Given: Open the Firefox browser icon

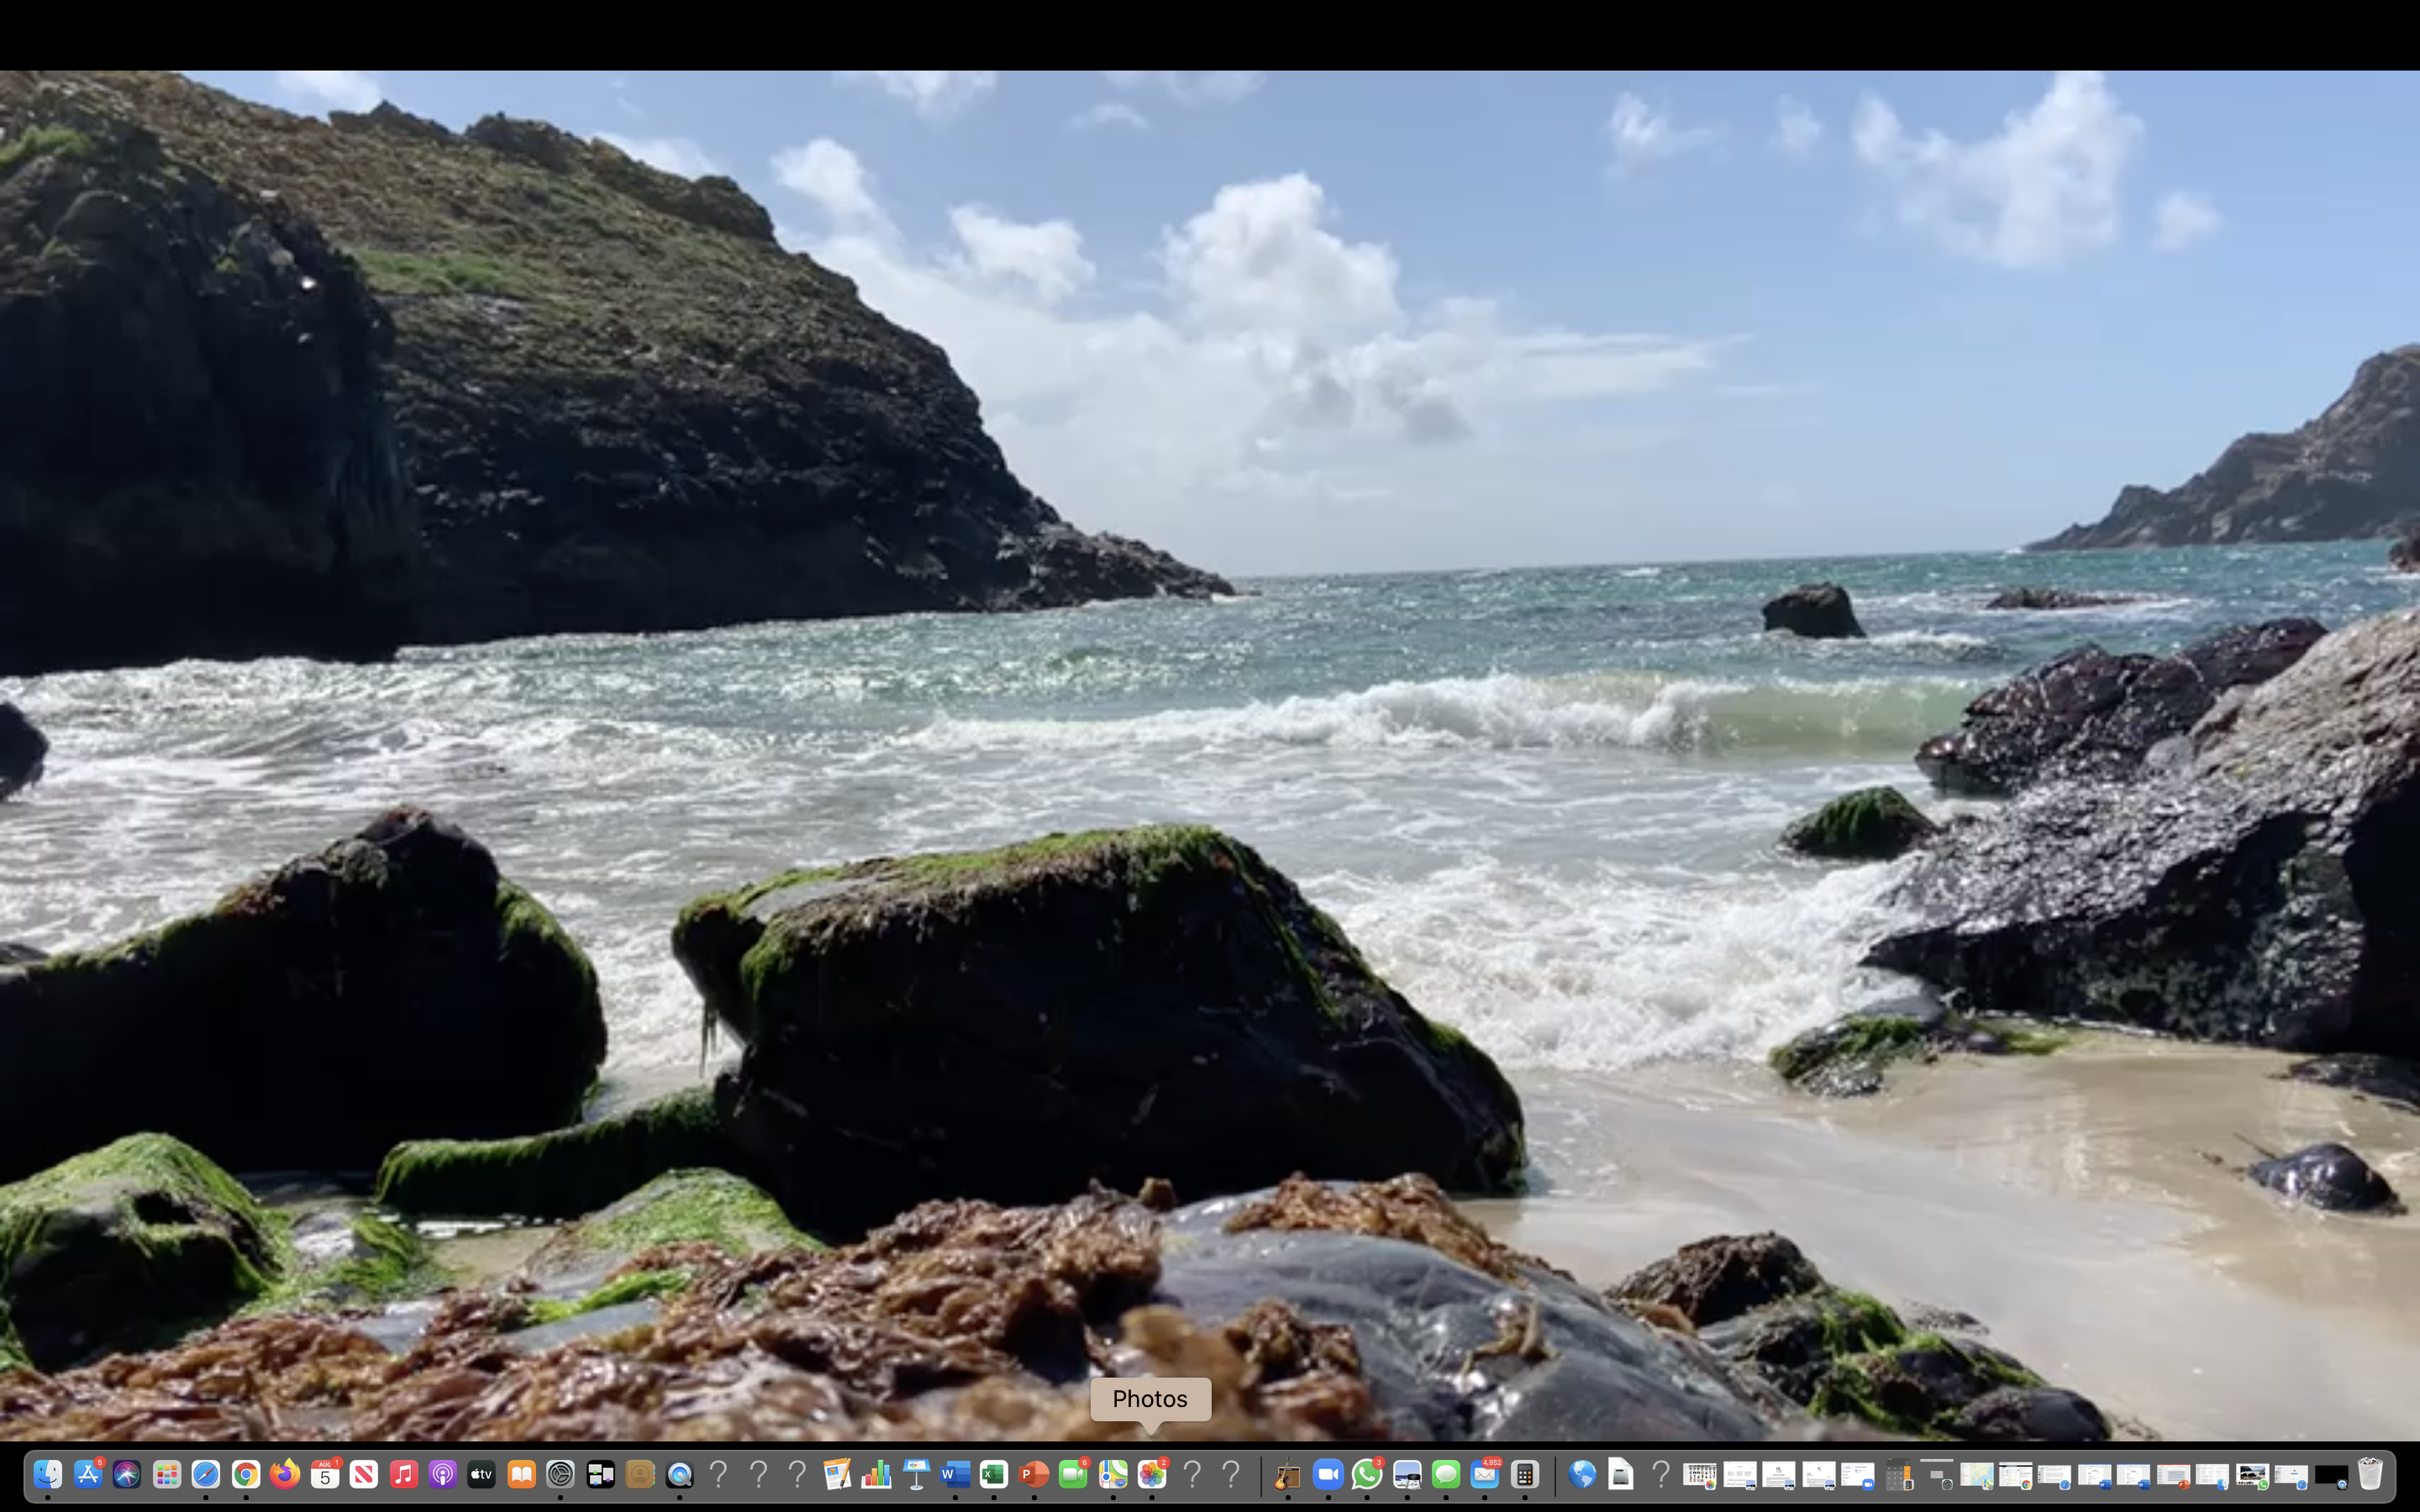Looking at the screenshot, I should click(x=284, y=1474).
